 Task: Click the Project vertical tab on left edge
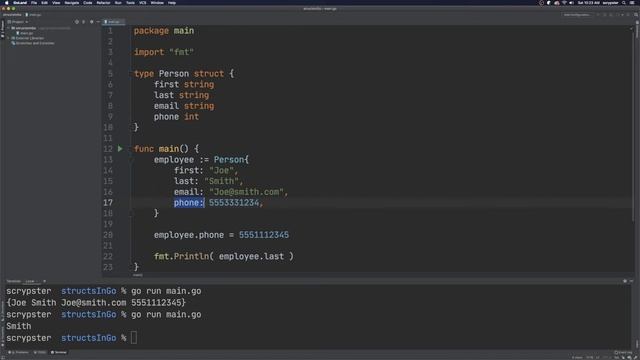click(x=2, y=29)
